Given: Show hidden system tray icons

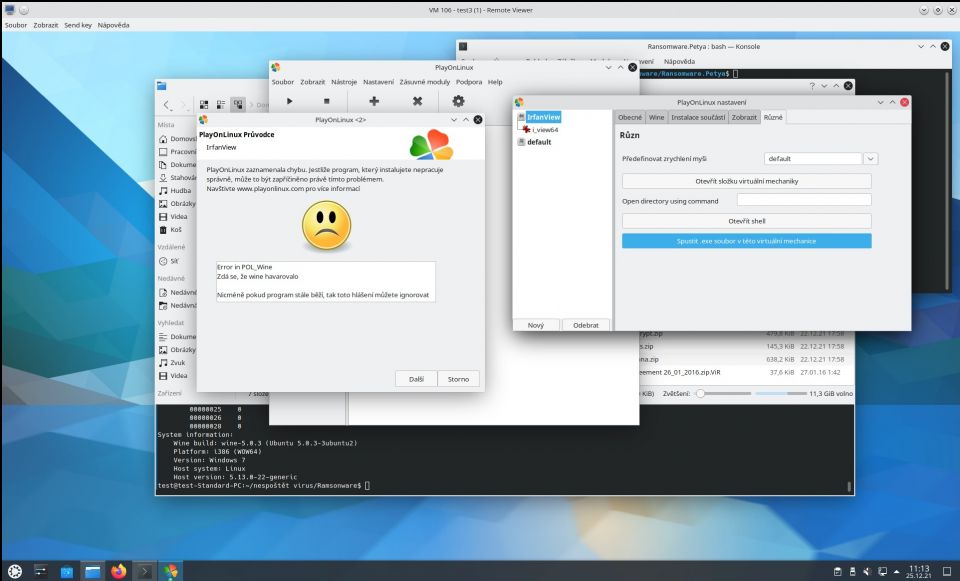Looking at the screenshot, I should 896,572.
